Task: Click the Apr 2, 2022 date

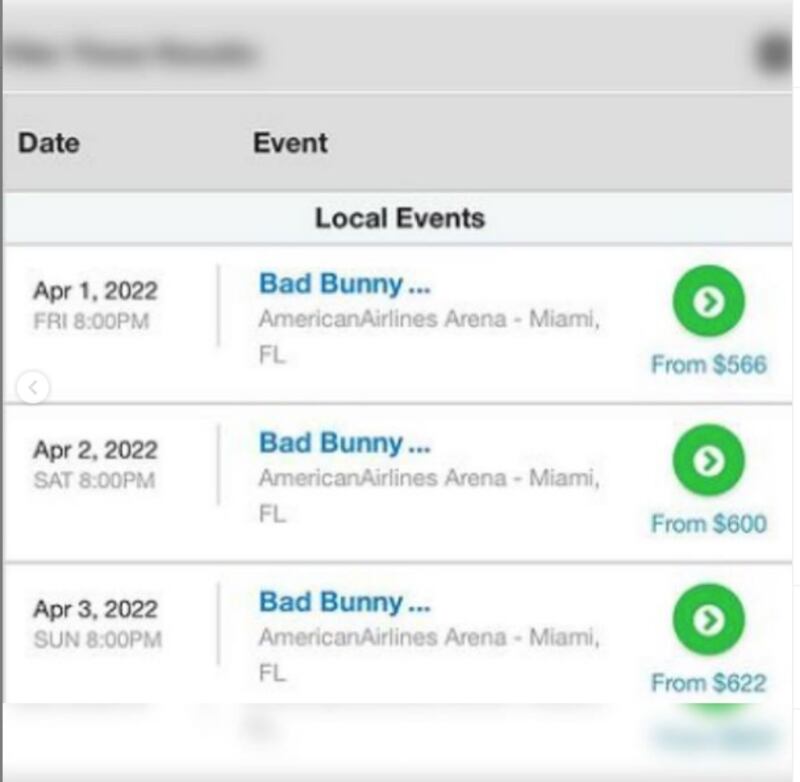Action: (95, 450)
